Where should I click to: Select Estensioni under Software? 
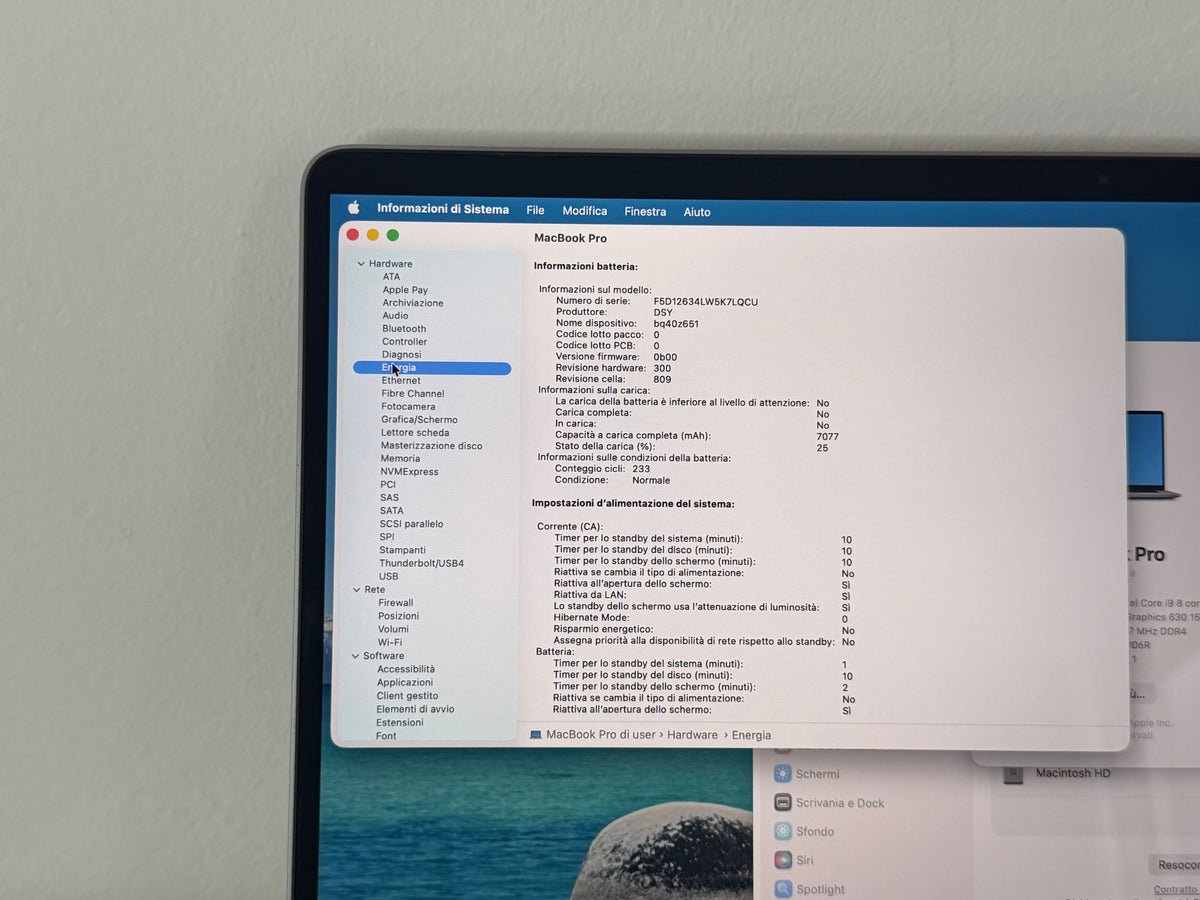click(400, 723)
